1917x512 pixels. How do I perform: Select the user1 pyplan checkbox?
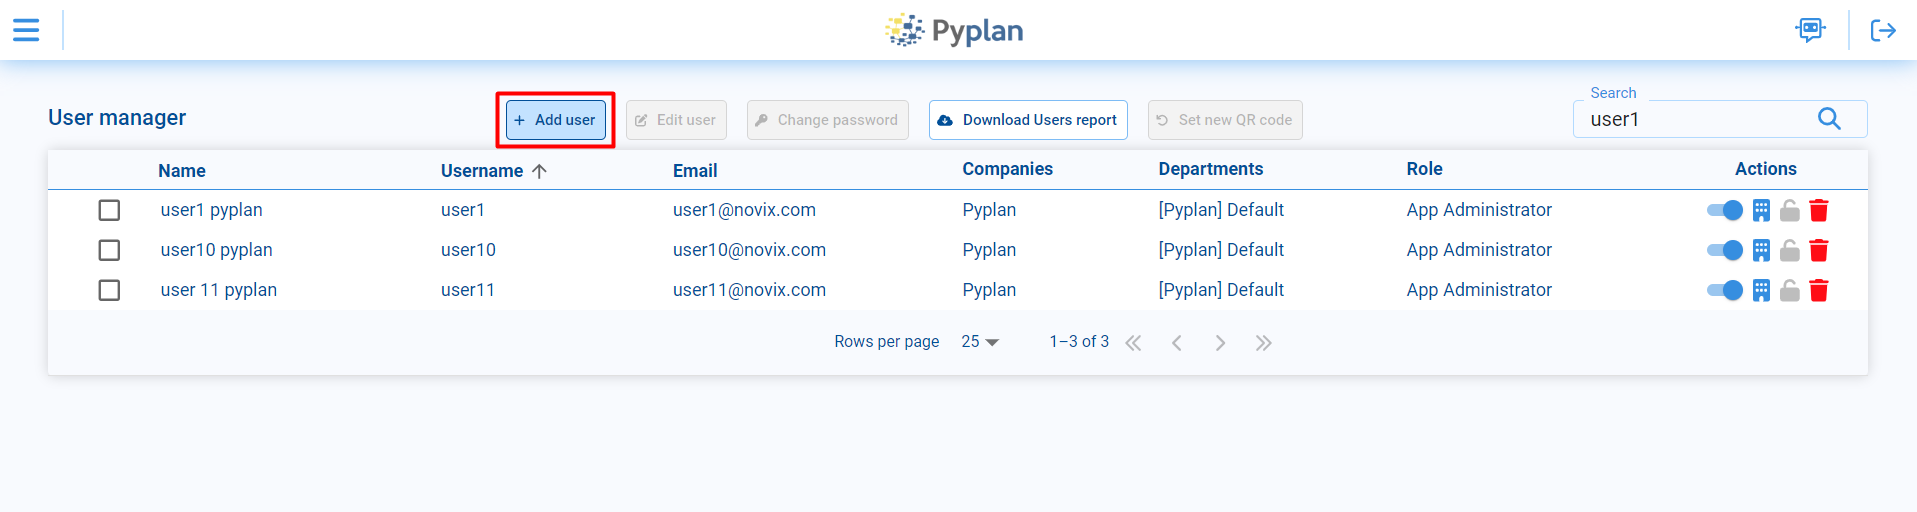pos(109,210)
